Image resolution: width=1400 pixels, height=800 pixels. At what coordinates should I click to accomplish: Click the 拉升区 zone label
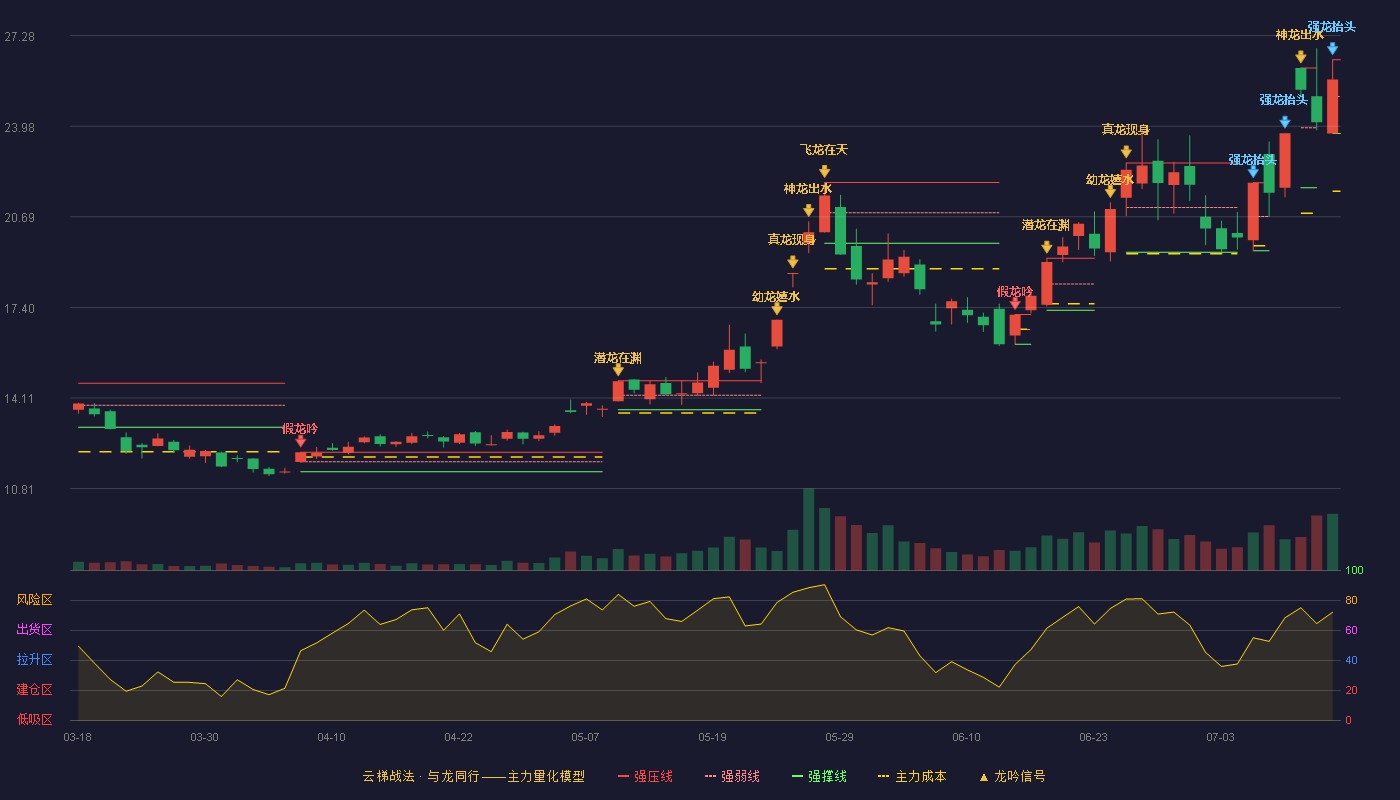[34, 660]
